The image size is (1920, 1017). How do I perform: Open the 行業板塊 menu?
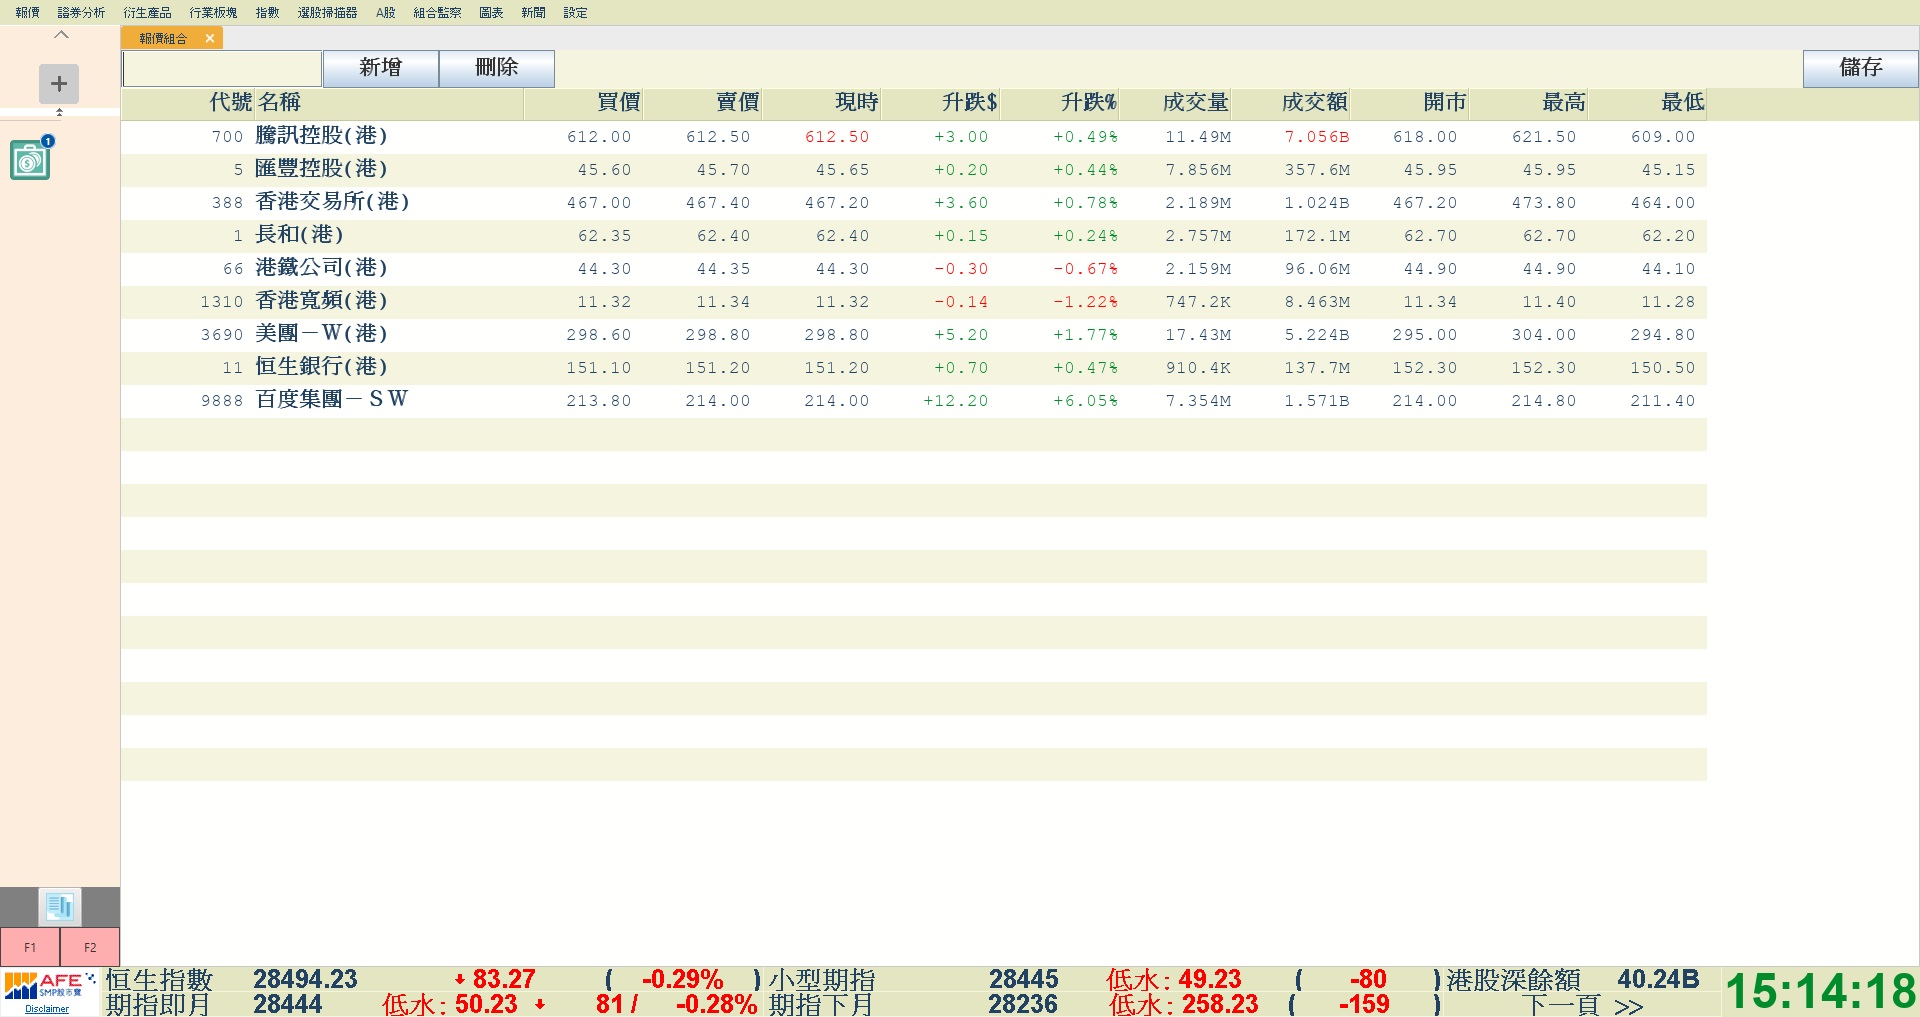point(213,12)
